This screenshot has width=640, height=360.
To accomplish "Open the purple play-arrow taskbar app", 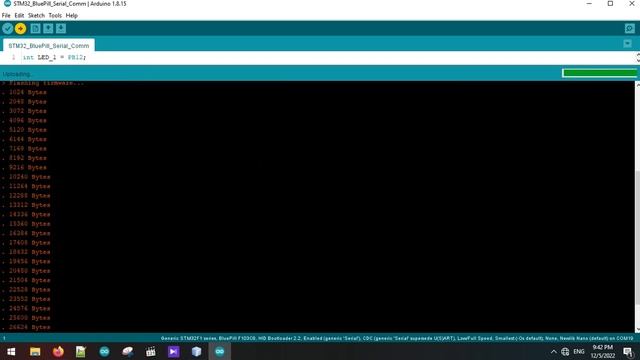I will pos(173,351).
